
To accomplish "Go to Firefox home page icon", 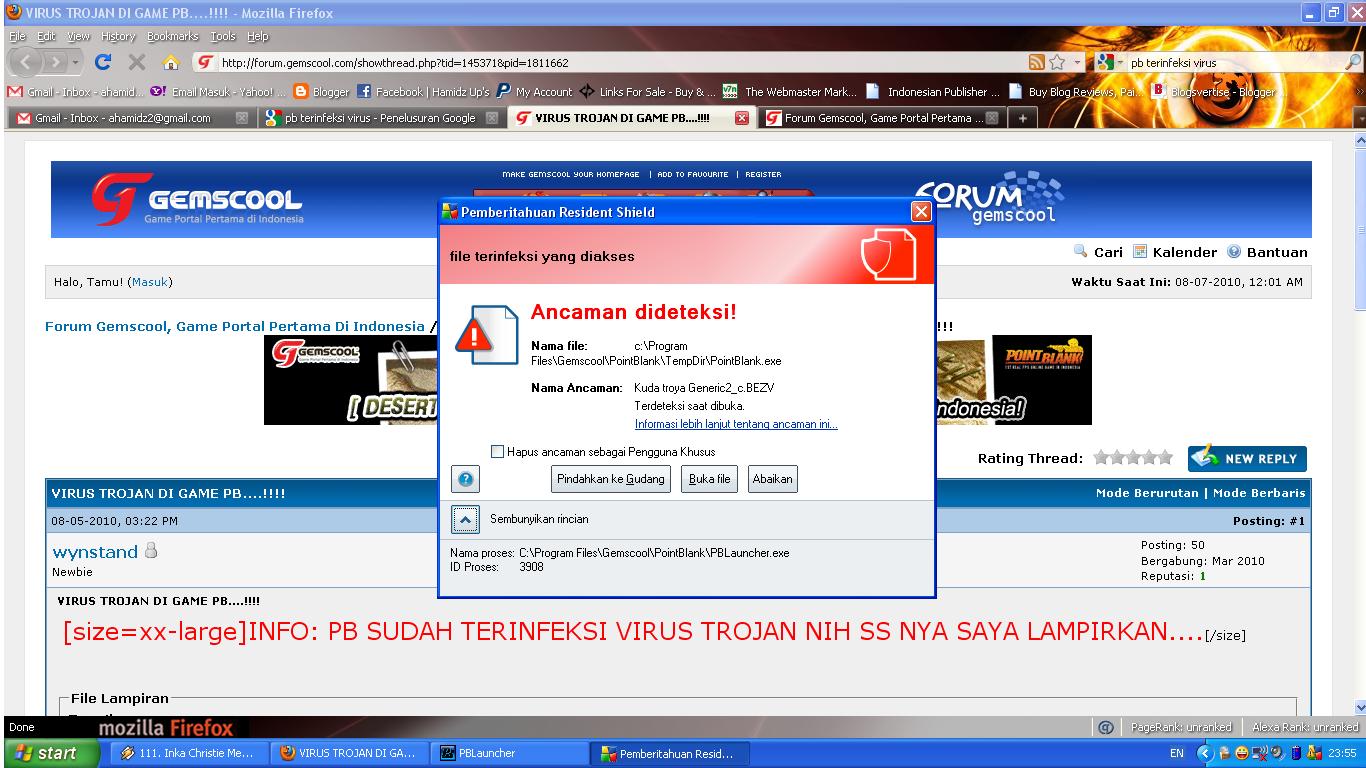I will [171, 62].
